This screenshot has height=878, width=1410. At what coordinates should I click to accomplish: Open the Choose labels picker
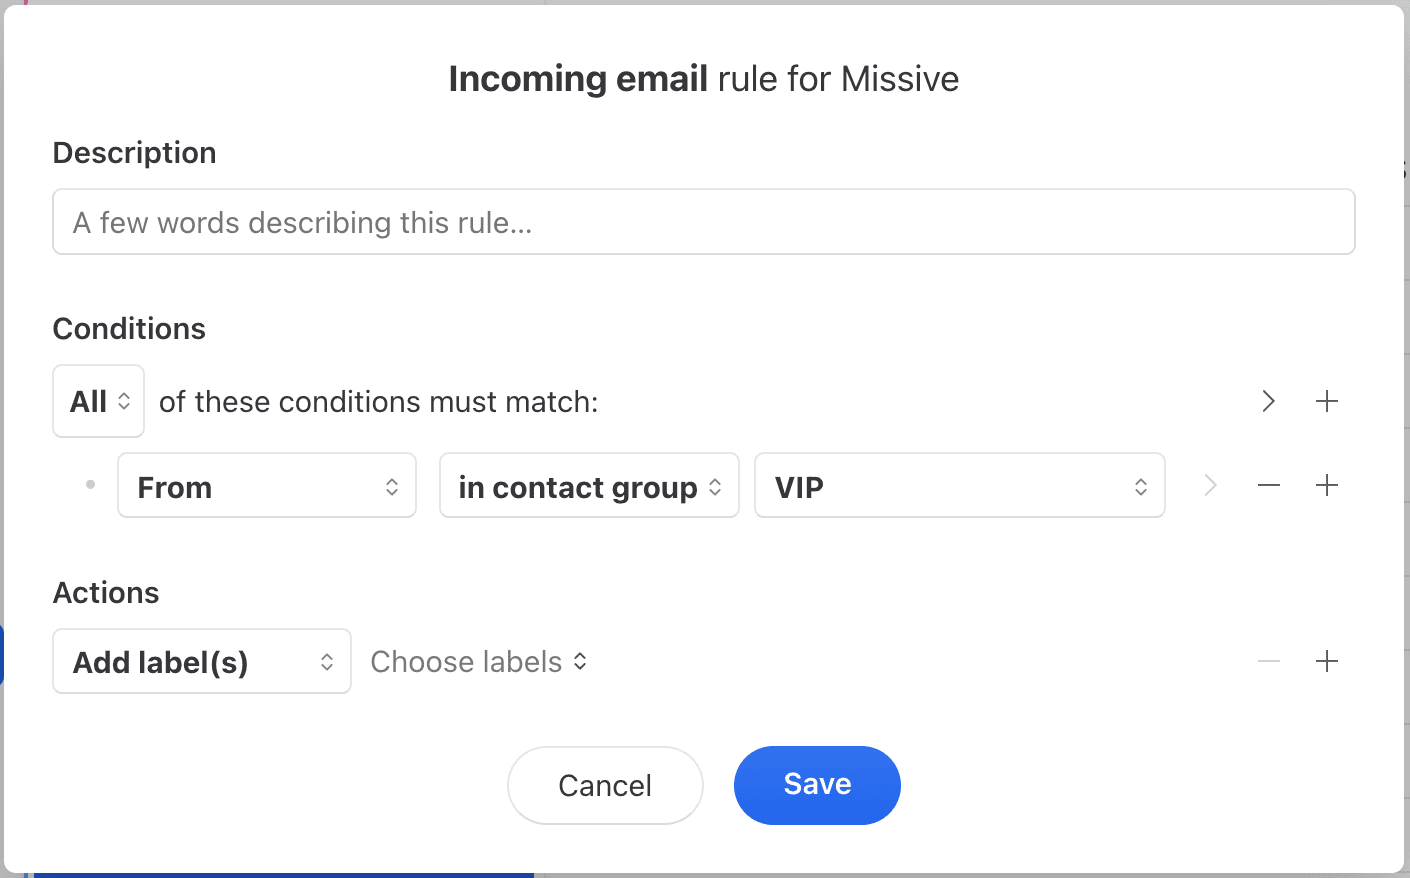(478, 662)
